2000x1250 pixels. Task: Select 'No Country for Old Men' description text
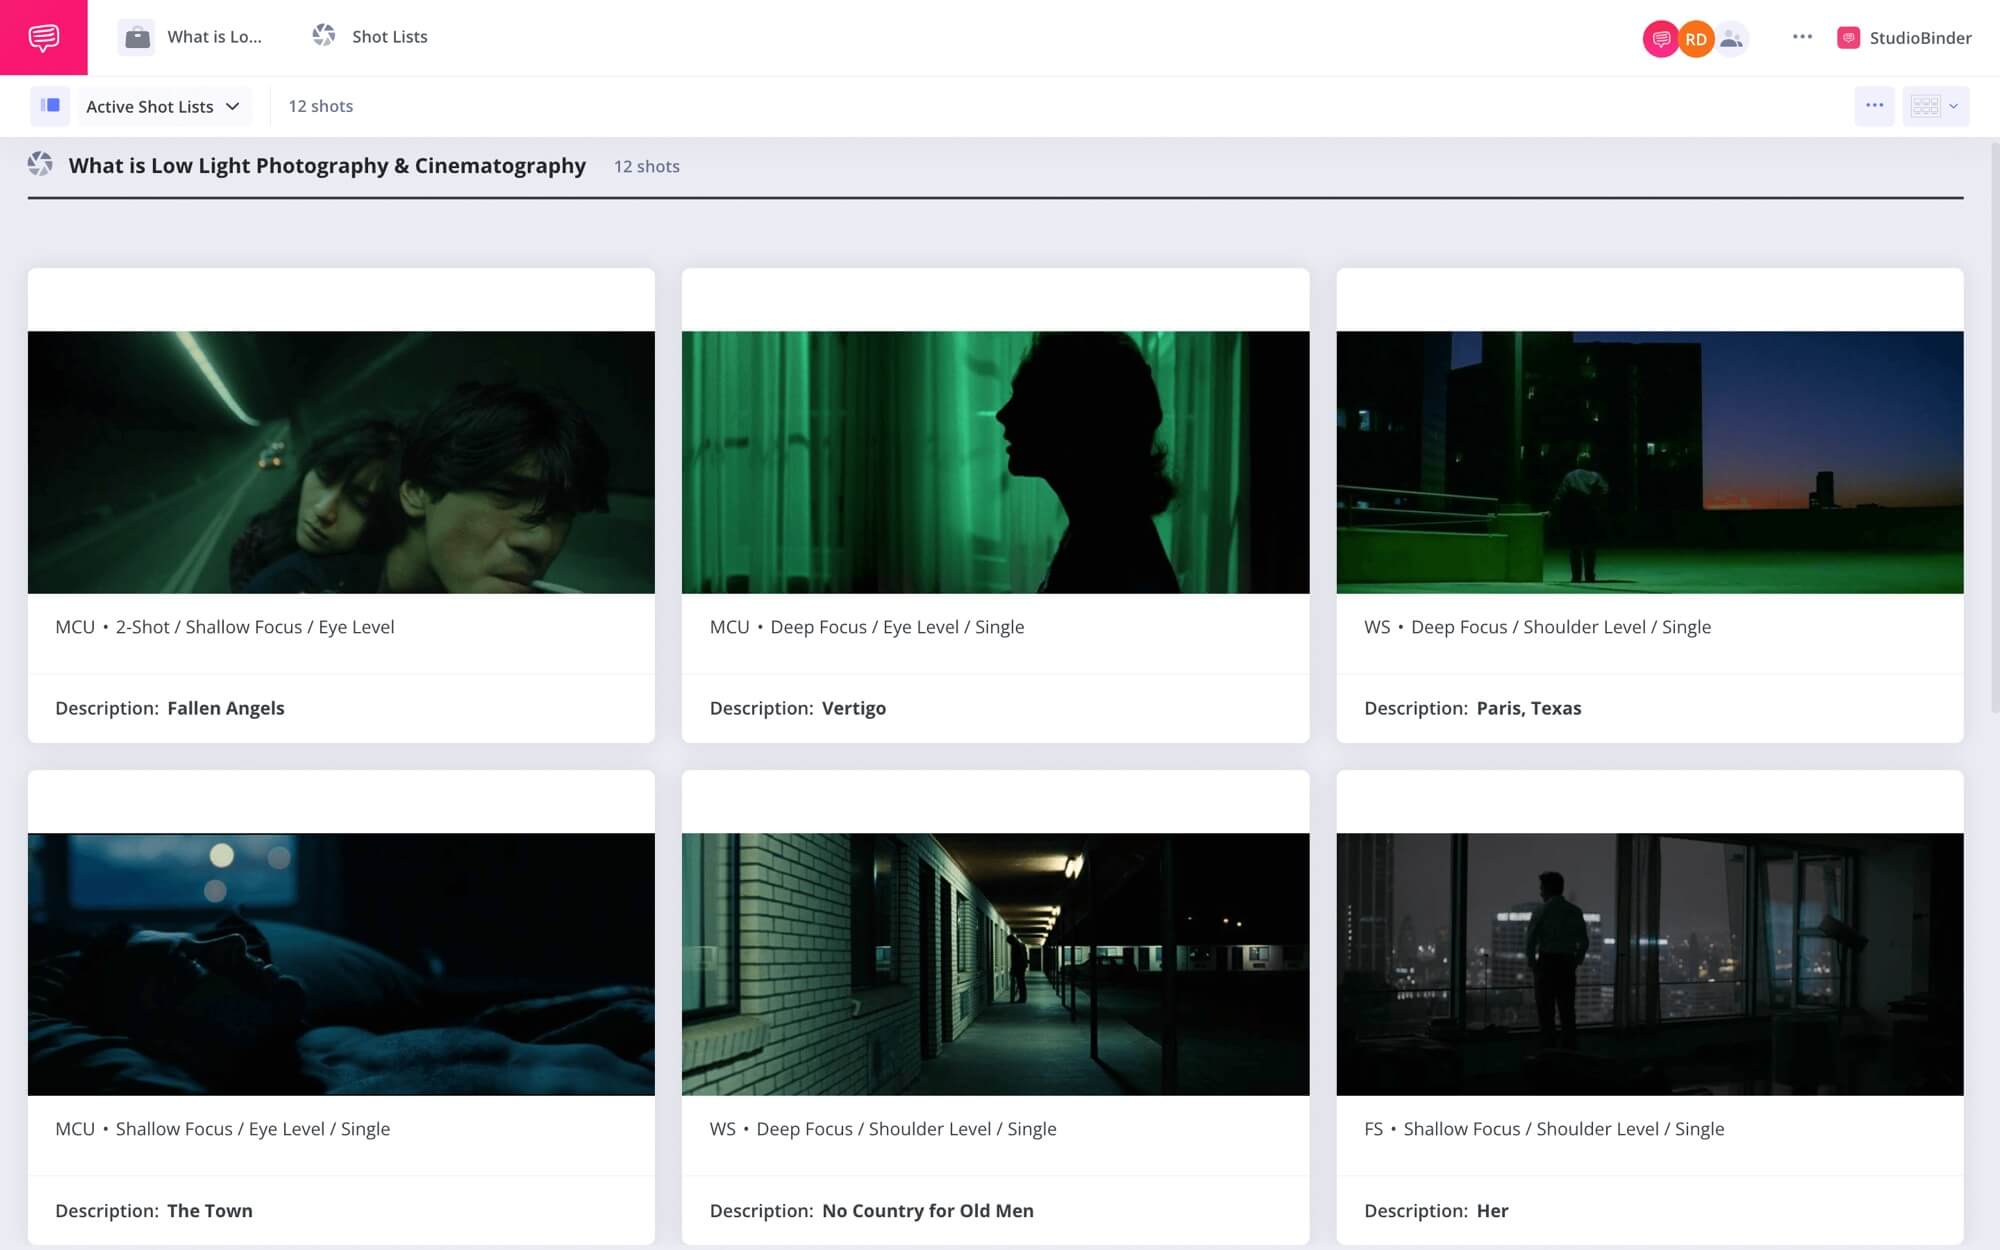[928, 1210]
